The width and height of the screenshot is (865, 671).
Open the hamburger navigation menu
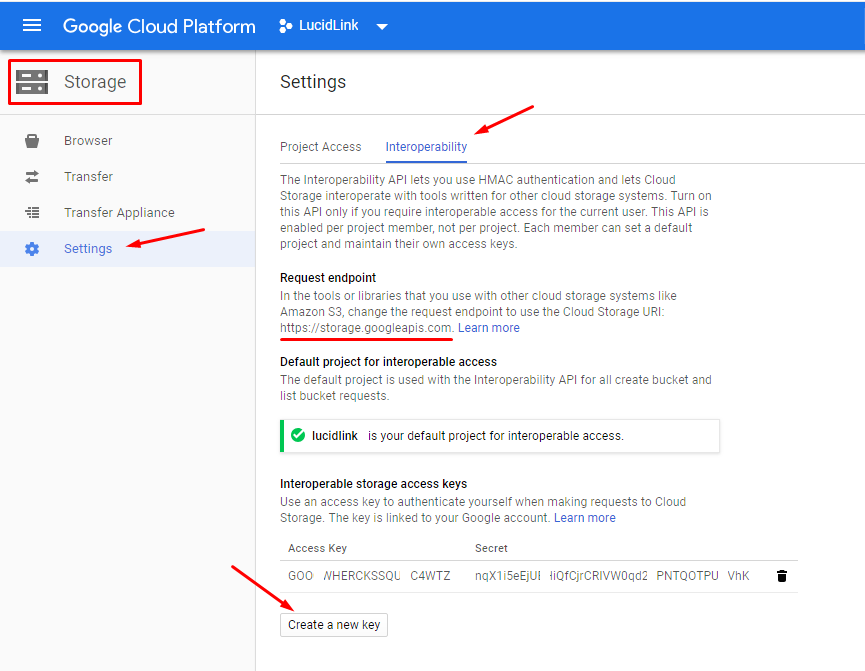point(31,25)
